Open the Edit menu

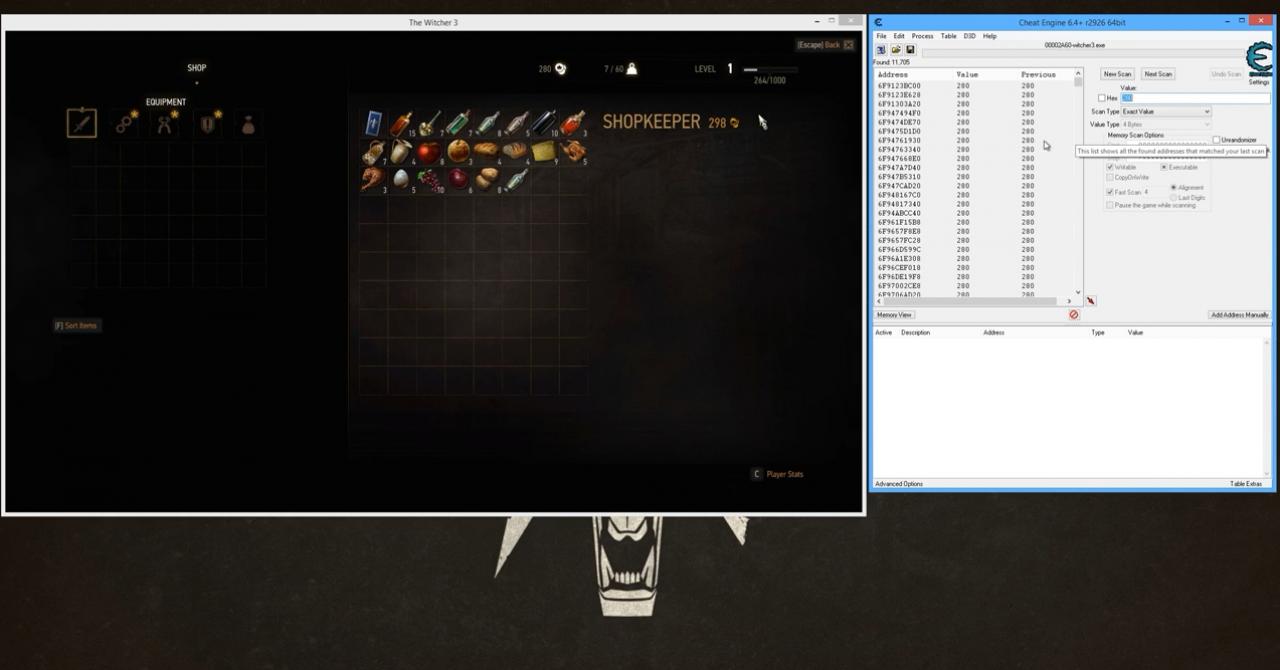[x=899, y=36]
